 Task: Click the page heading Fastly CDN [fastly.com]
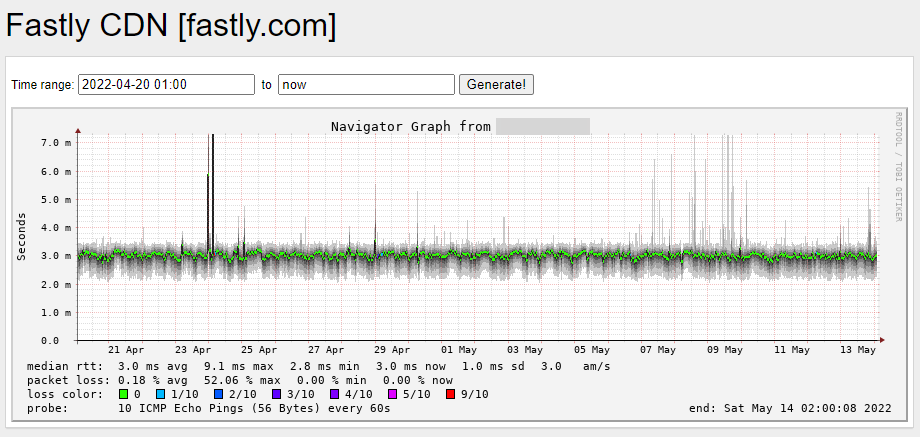click(x=171, y=26)
